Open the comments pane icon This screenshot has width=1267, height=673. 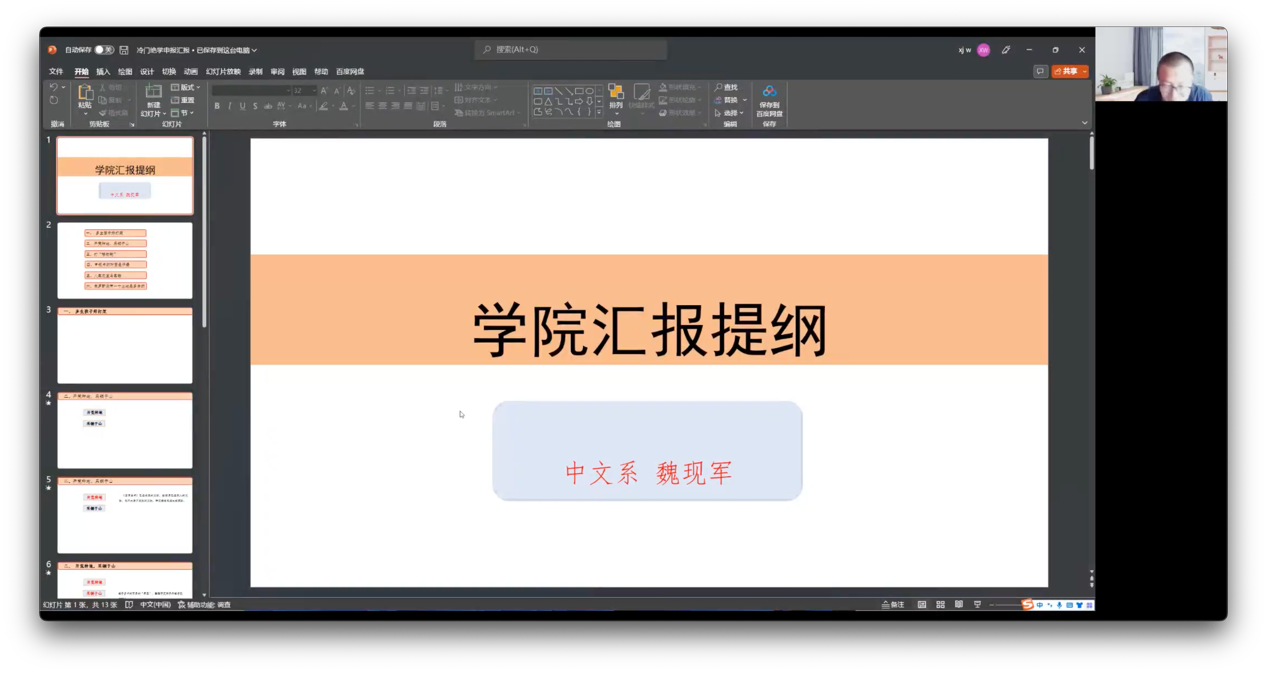point(1040,72)
